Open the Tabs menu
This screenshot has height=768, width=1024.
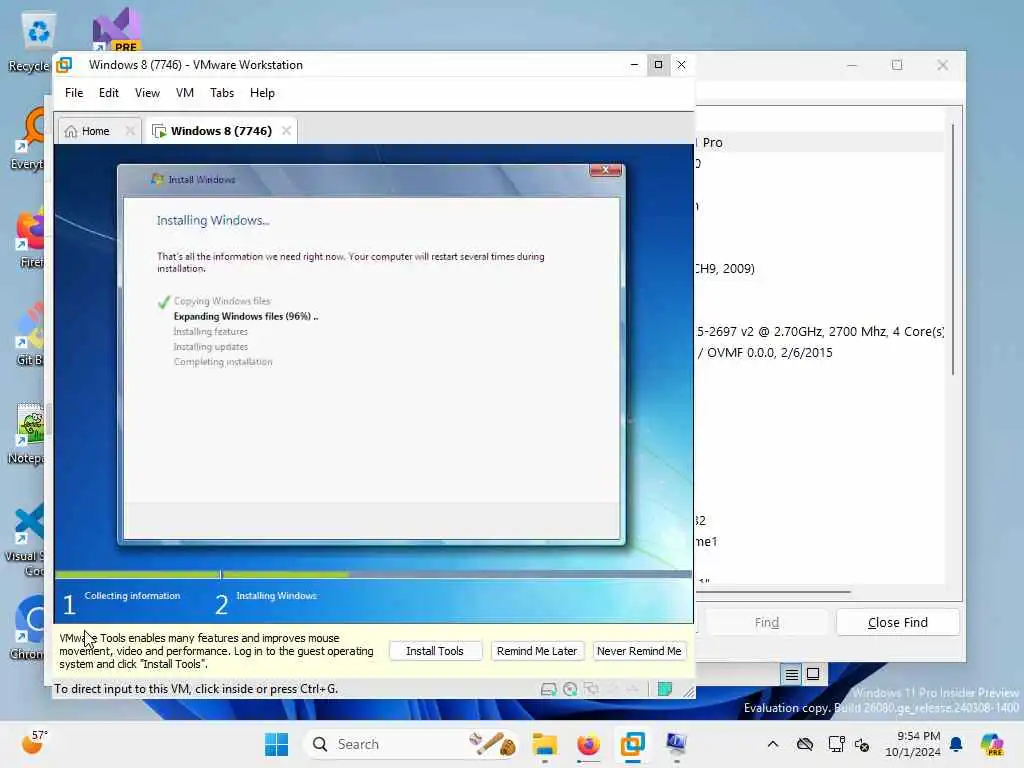[x=222, y=93]
